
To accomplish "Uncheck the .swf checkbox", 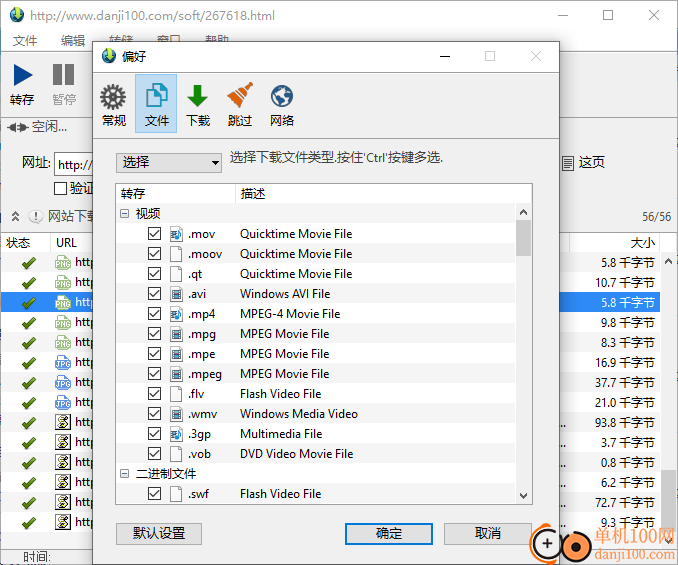I will 154,494.
